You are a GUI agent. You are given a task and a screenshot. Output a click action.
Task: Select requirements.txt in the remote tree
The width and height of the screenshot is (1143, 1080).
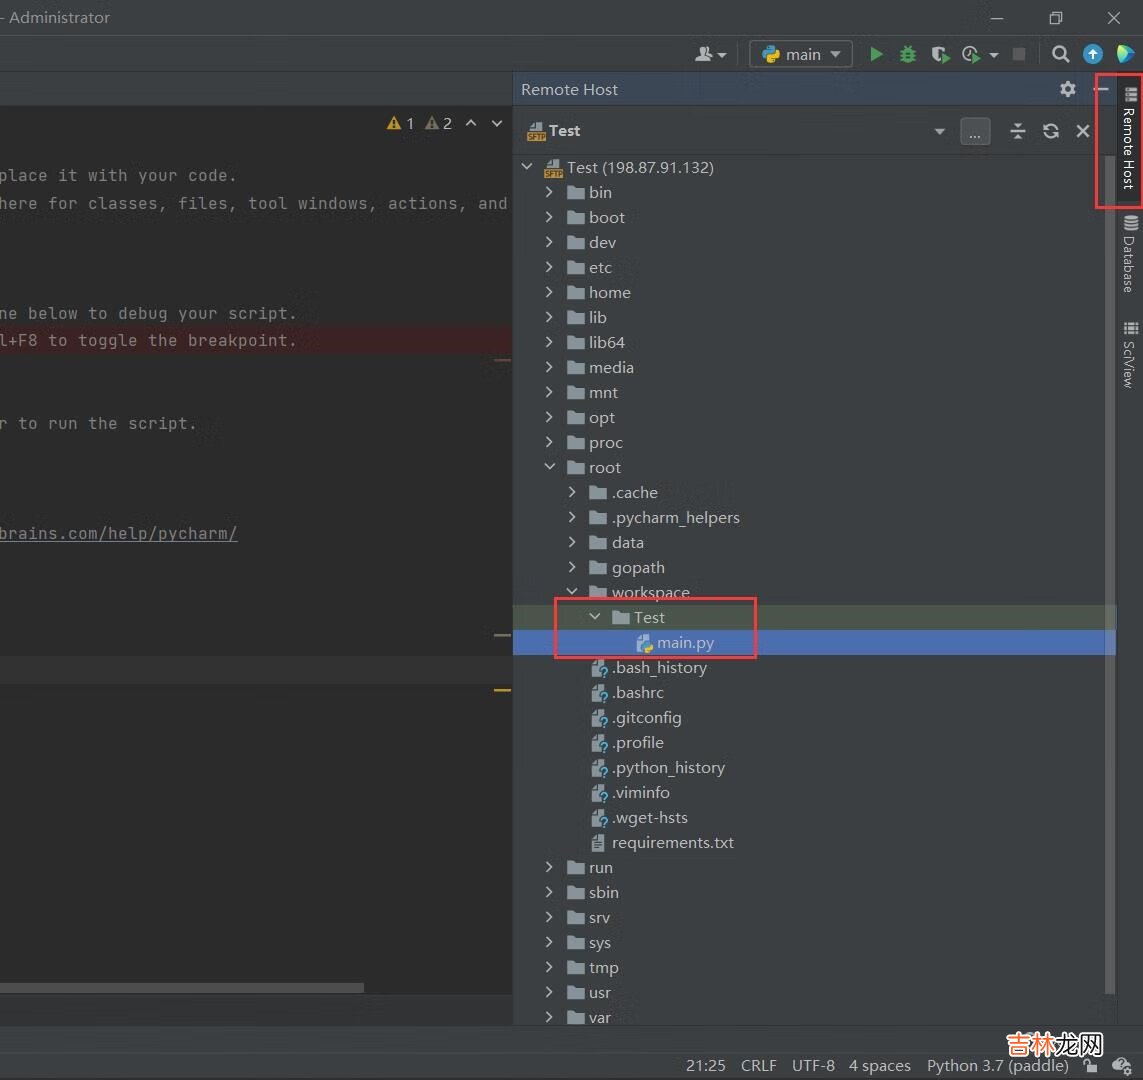click(x=672, y=842)
